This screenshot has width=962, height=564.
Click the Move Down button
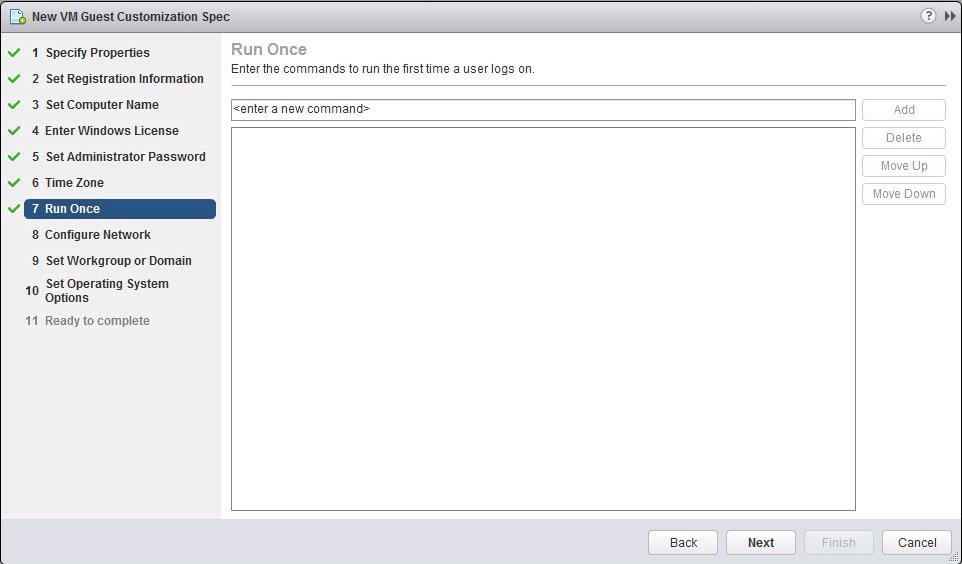(904, 194)
